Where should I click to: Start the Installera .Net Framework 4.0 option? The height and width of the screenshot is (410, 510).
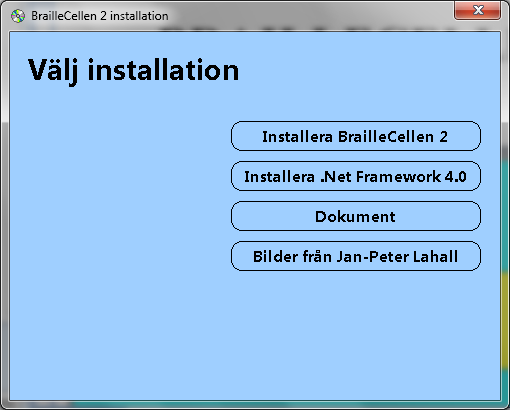tap(356, 176)
